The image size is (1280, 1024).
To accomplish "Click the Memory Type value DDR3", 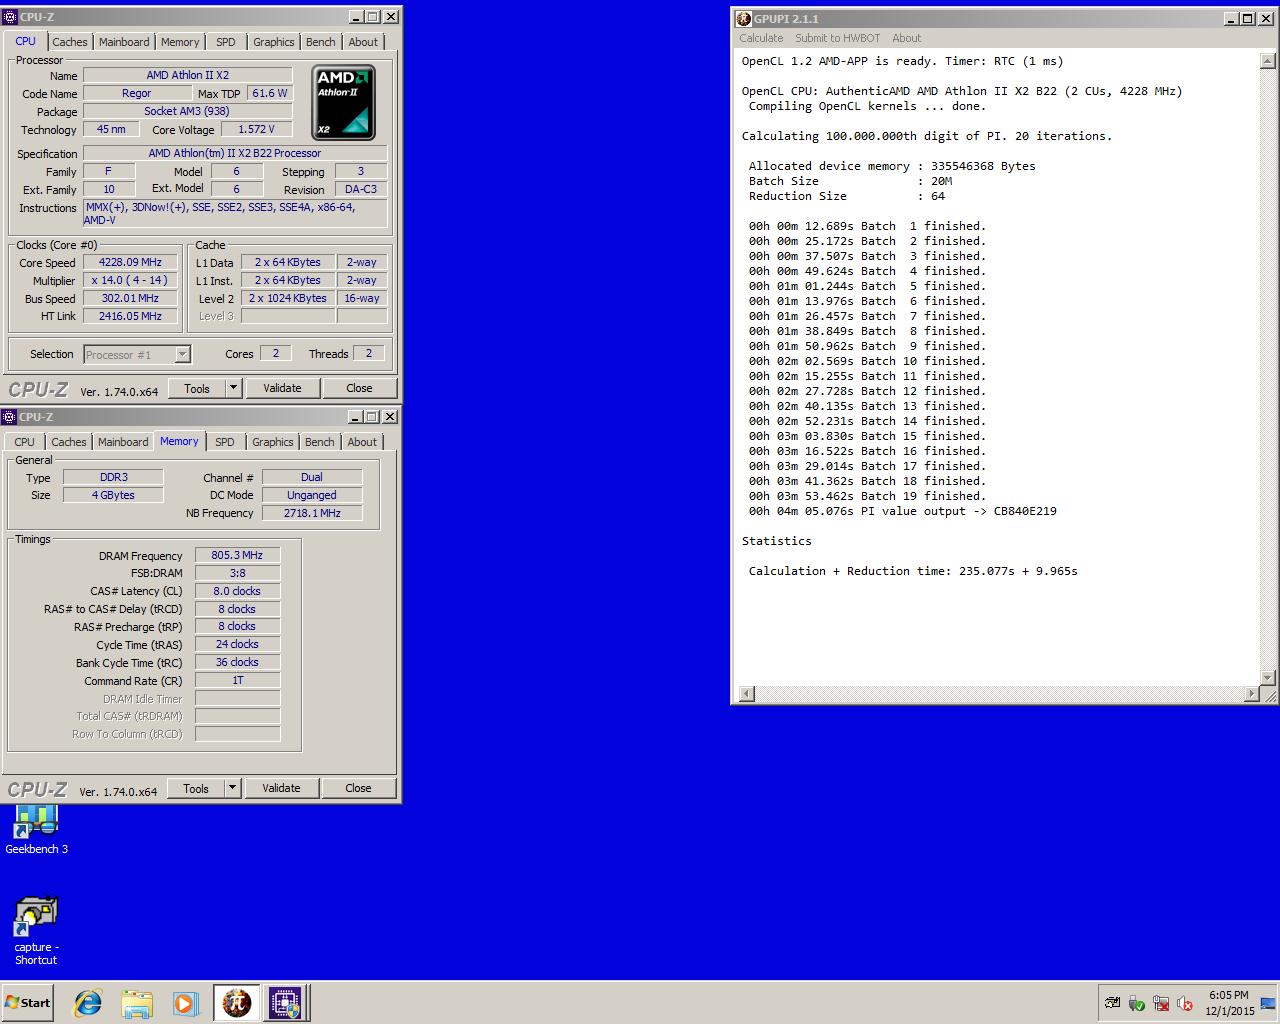I will (113, 477).
